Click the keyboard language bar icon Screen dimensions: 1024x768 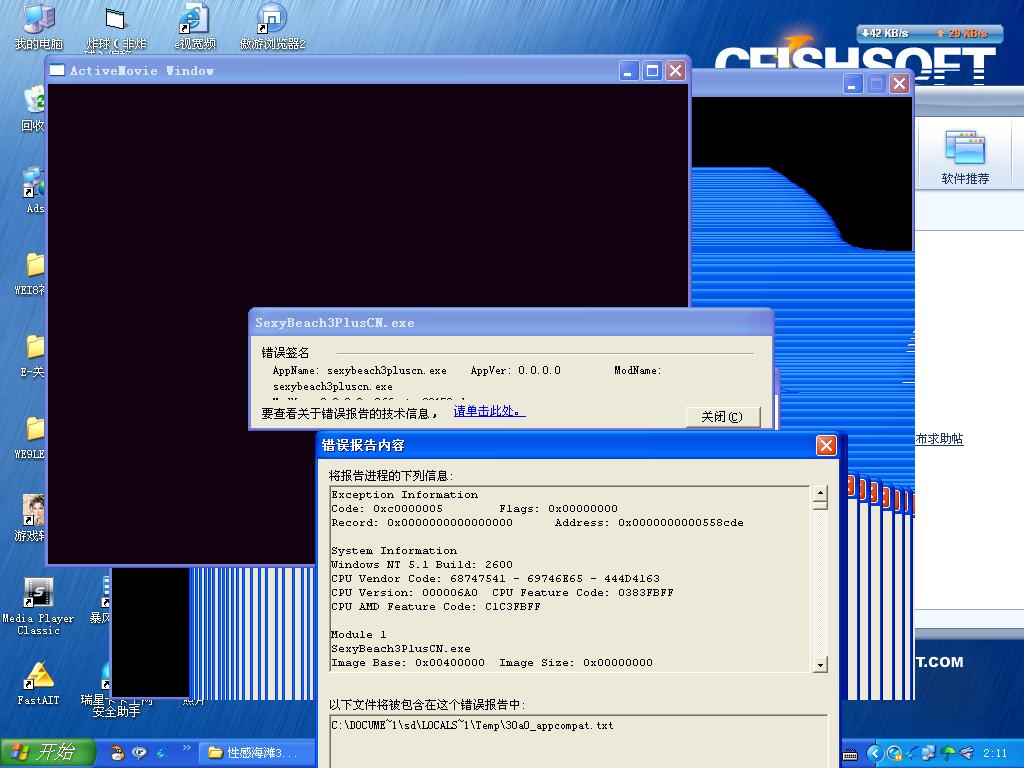850,754
